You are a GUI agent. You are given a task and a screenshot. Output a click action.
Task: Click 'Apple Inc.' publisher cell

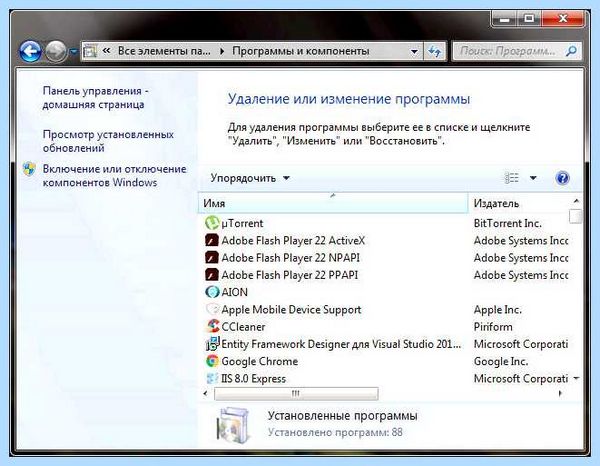tap(497, 310)
